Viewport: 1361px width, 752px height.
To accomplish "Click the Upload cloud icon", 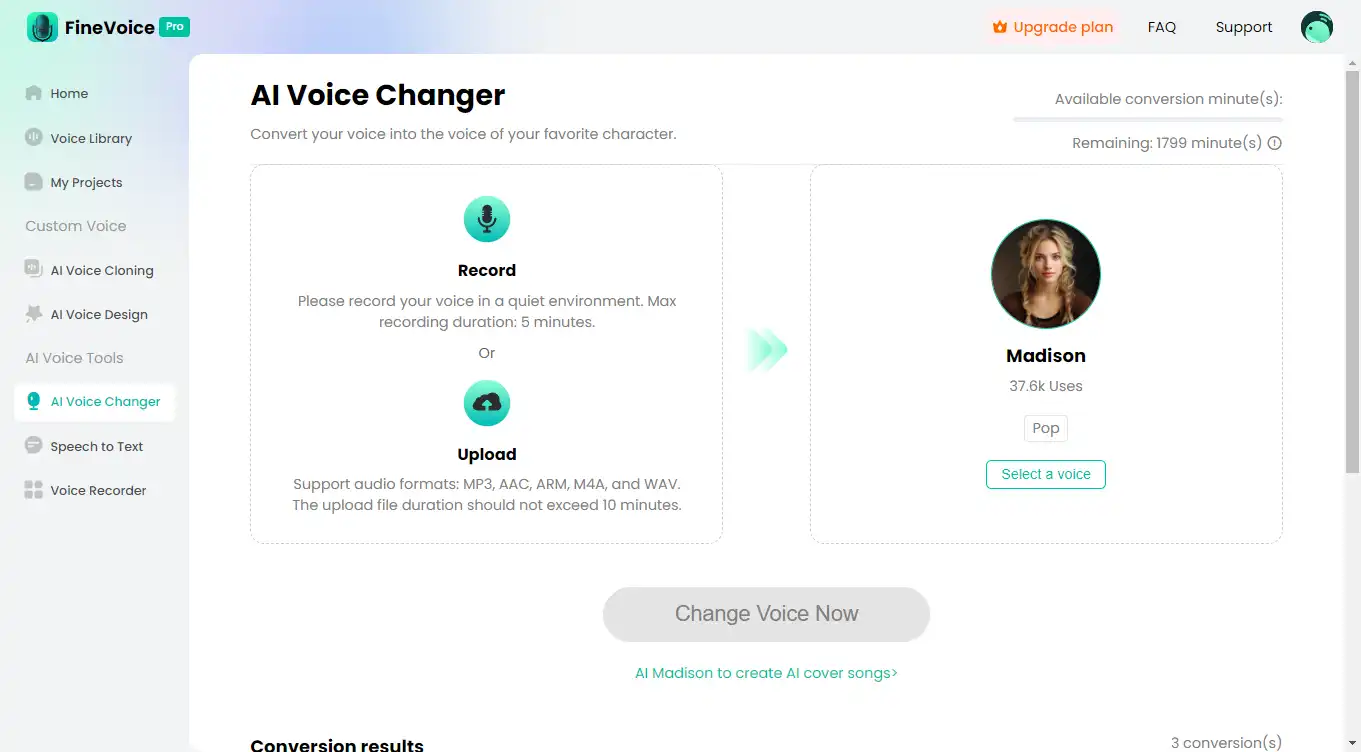I will (487, 403).
